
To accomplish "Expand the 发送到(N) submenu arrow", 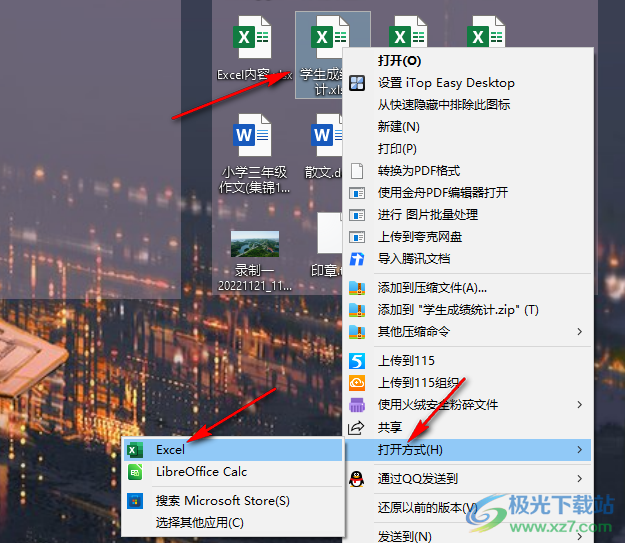I will coord(580,536).
